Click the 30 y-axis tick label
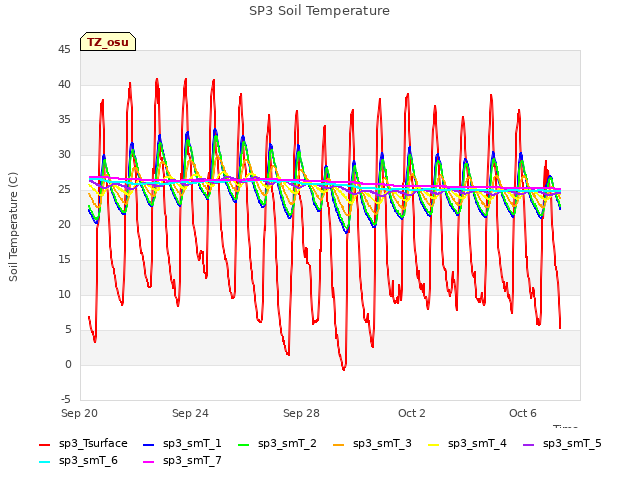 pos(64,155)
